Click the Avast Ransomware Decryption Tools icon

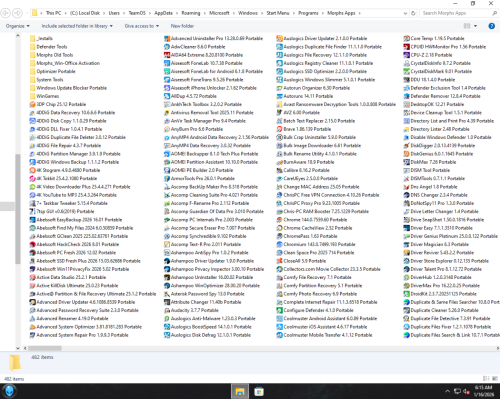tap(280, 104)
